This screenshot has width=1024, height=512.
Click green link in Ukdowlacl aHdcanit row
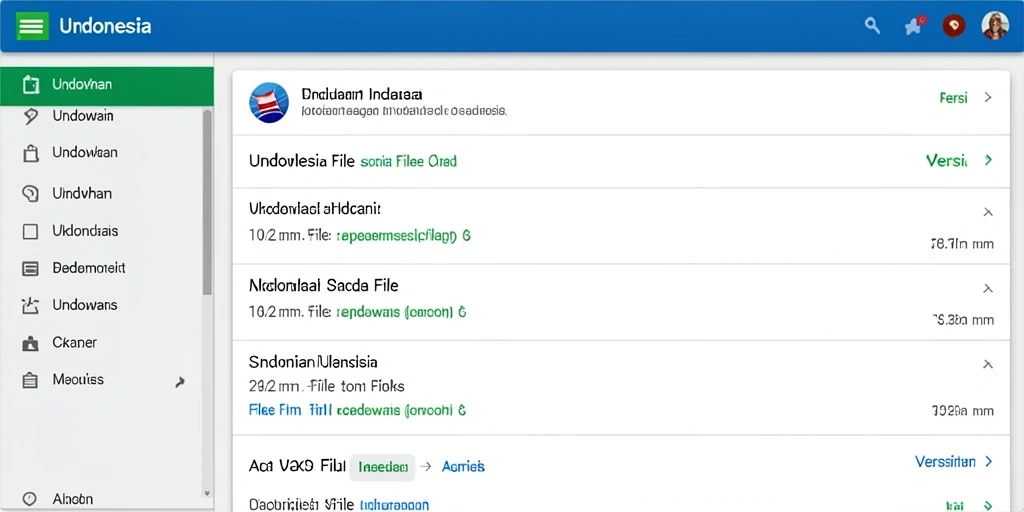coord(403,236)
